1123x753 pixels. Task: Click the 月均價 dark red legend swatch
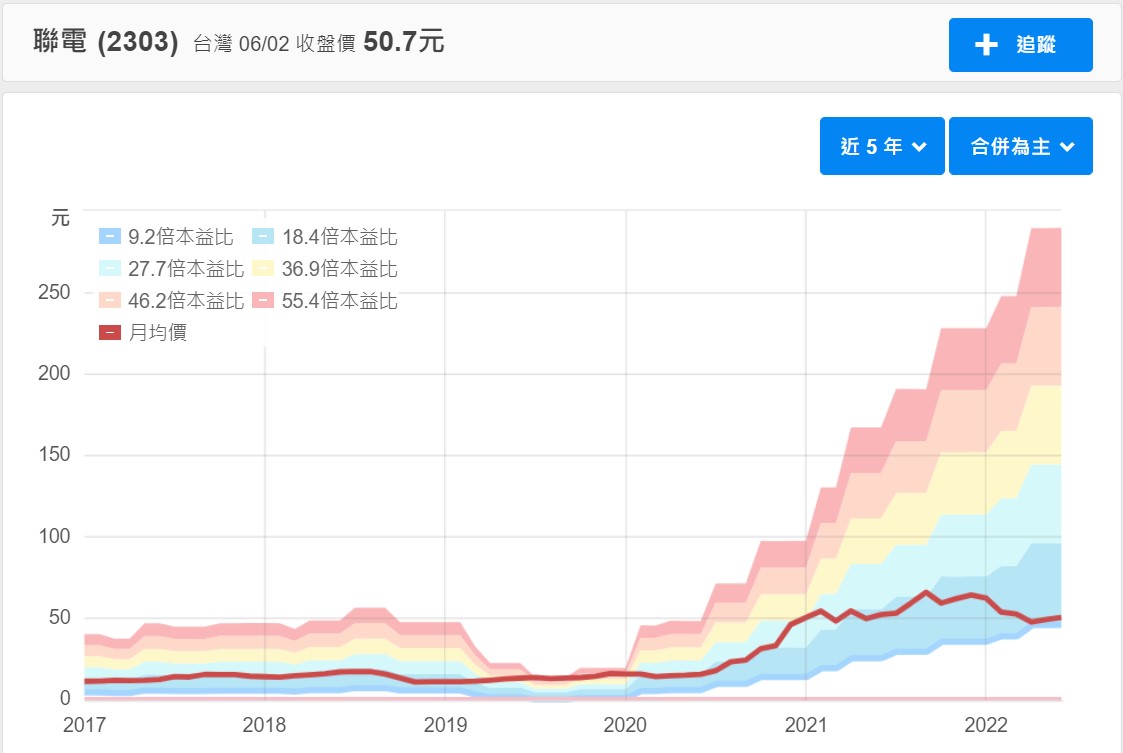(110, 332)
